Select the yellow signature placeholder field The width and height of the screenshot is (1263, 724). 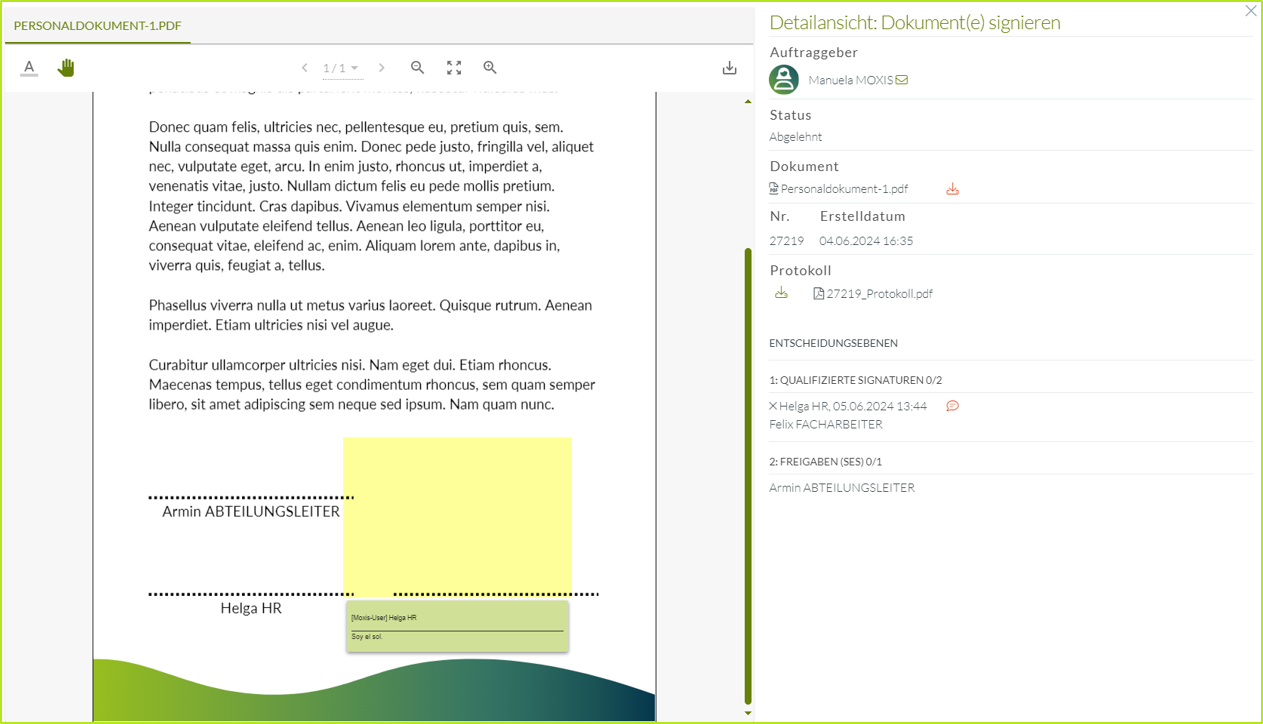(x=457, y=515)
